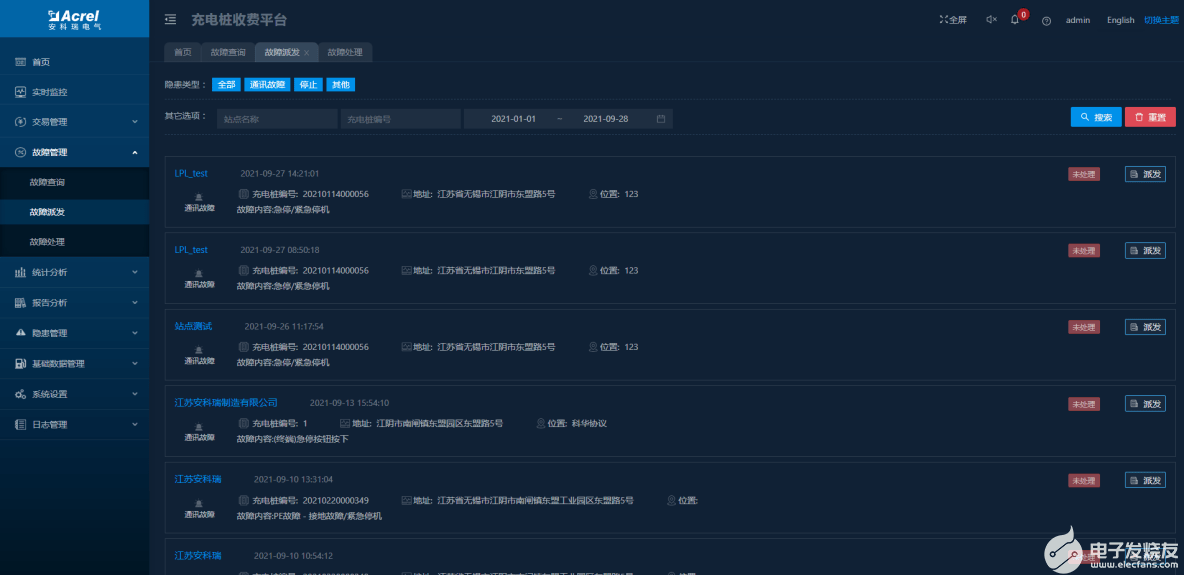Viewport: 1184px width, 575px height.
Task: Click the calendar icon in date range field
Action: 661,119
